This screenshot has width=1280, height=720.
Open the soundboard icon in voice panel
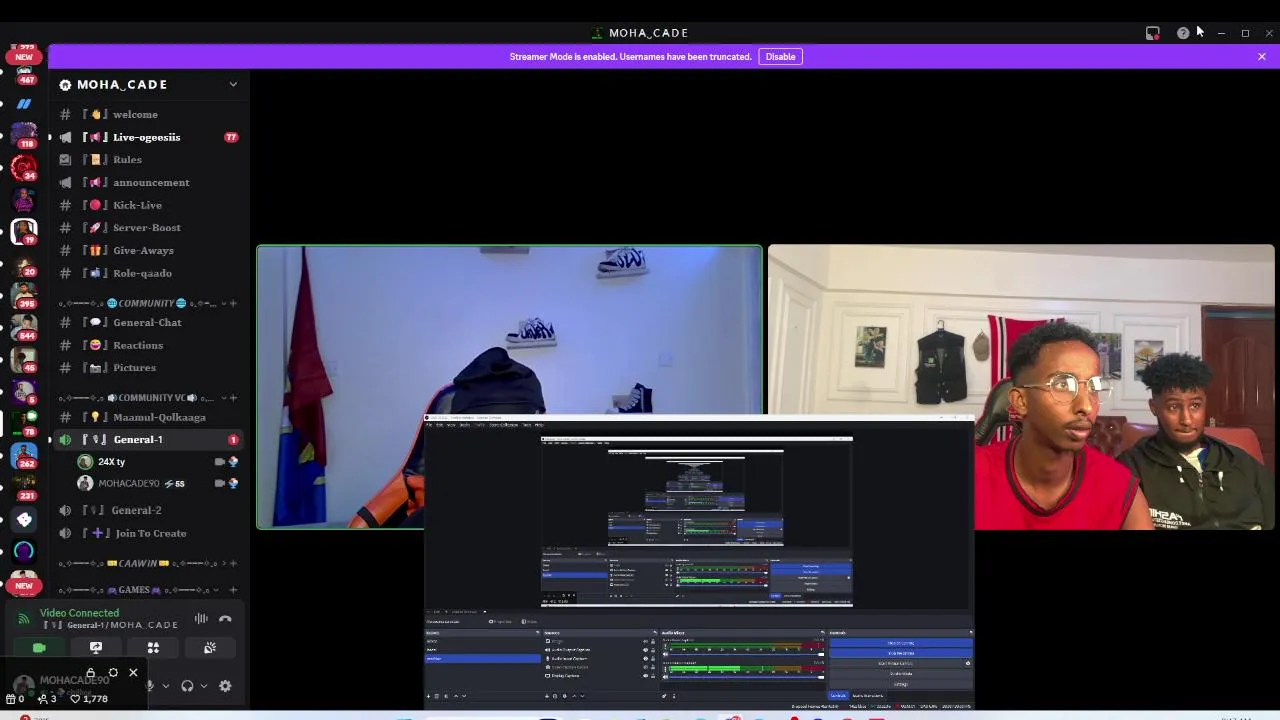pos(210,648)
